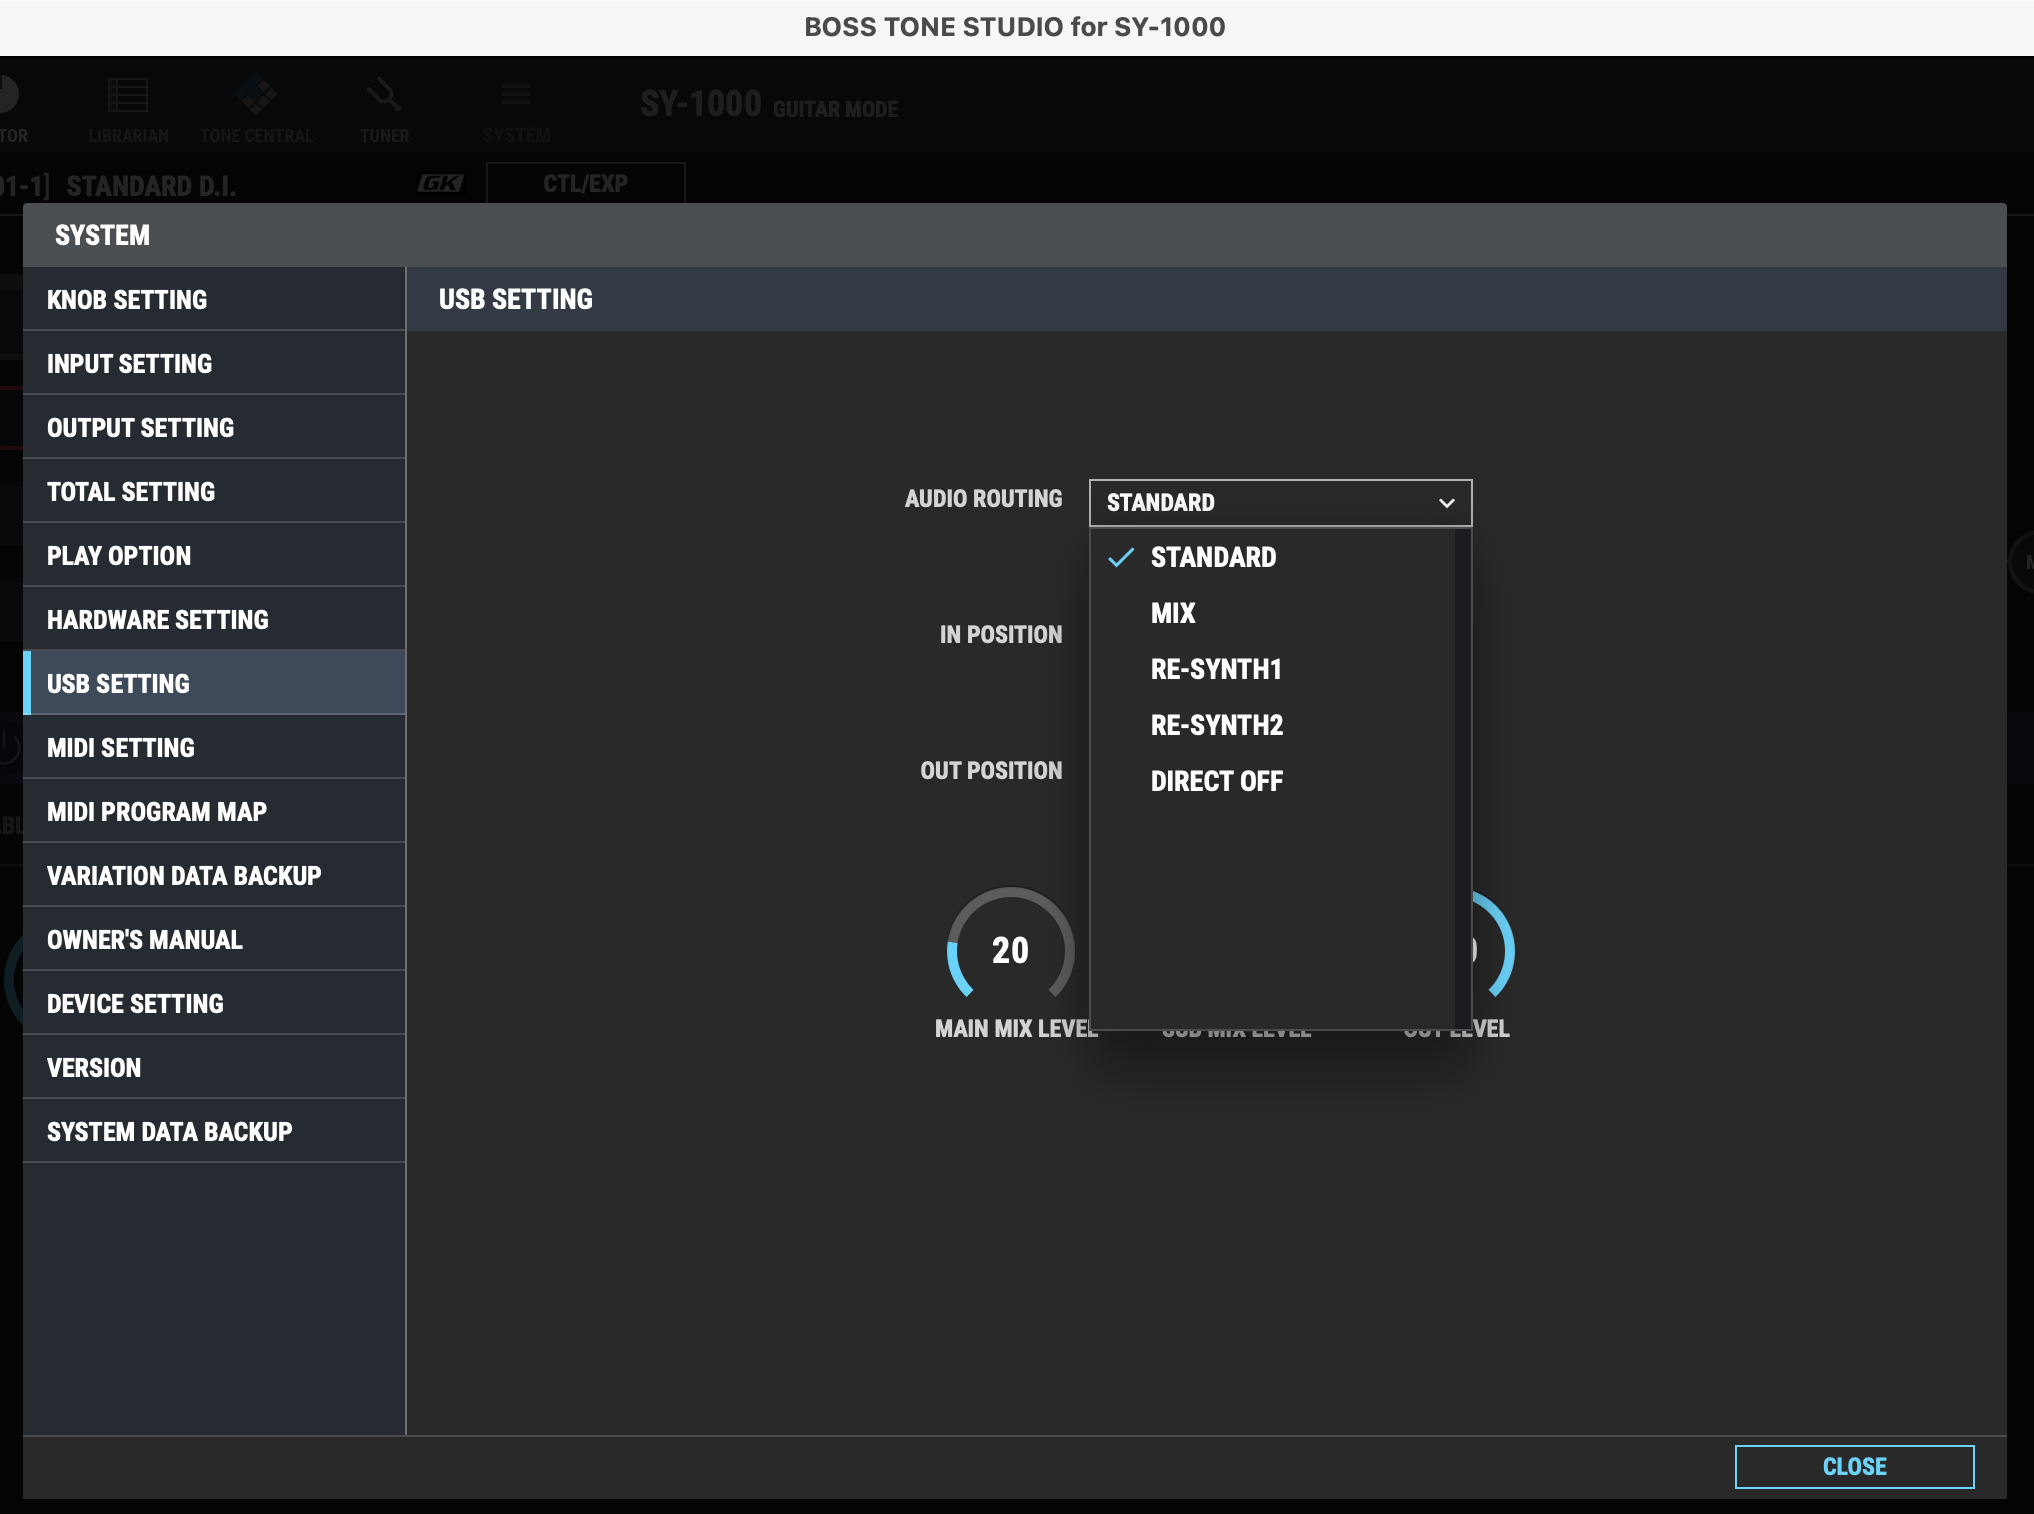
Task: Click the MAIN MIX LEVEL knob
Action: (1010, 949)
